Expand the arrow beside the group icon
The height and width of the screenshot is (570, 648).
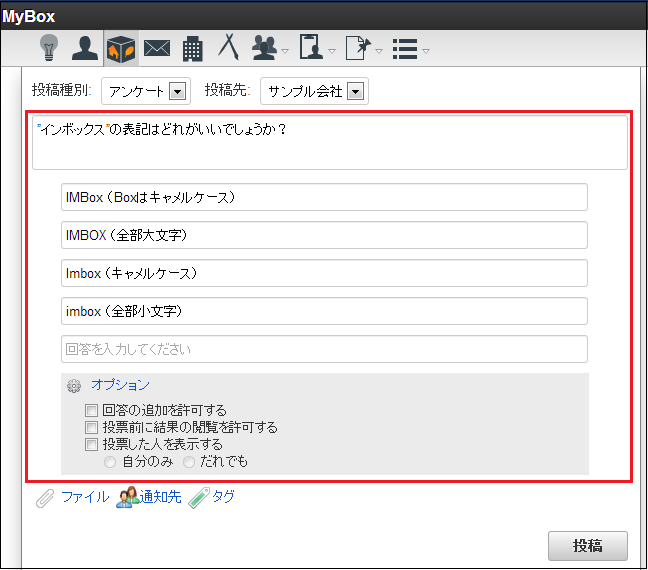coord(285,51)
